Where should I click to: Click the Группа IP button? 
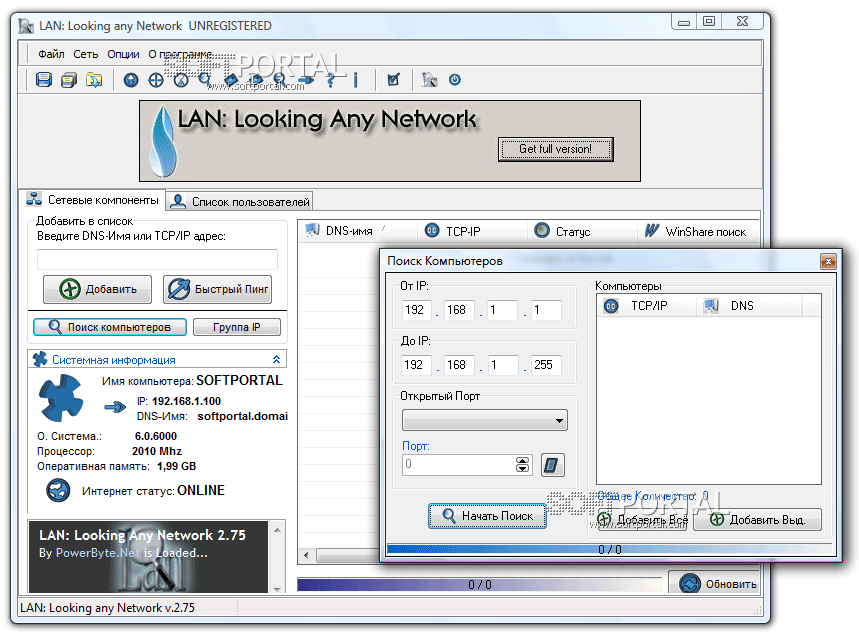click(237, 327)
